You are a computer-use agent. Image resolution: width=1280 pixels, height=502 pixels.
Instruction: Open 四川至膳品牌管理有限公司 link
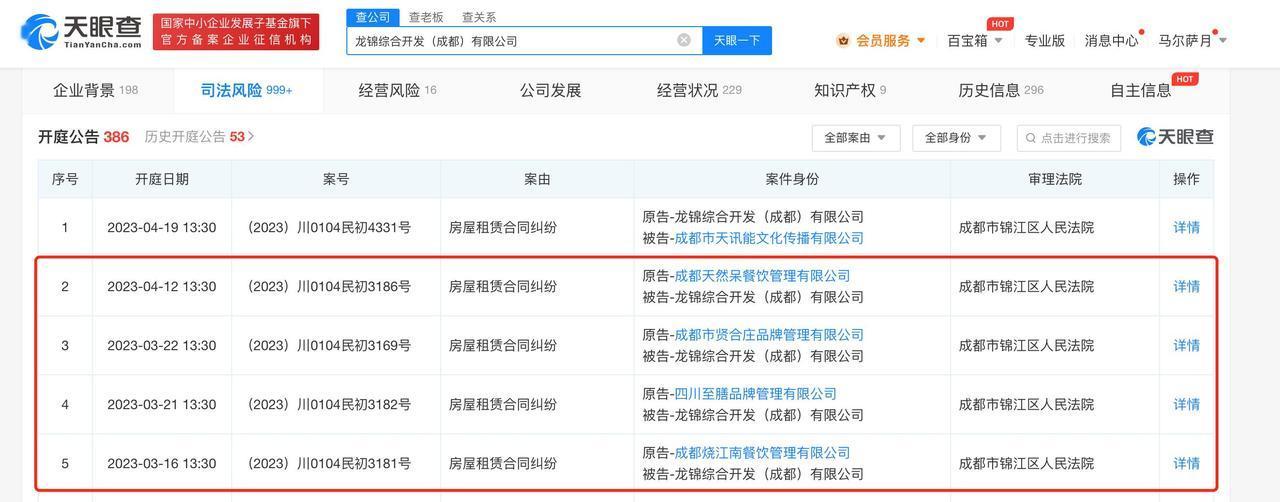(755, 394)
